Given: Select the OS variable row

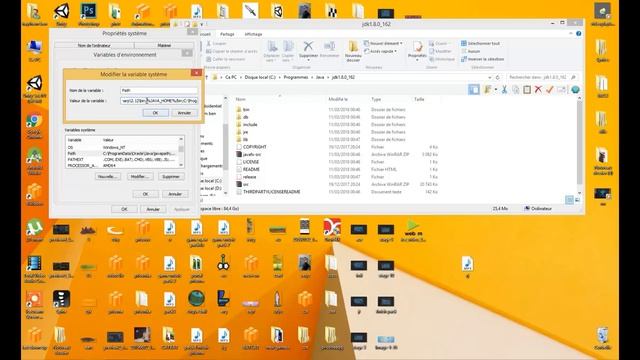Looking at the screenshot, I should (x=122, y=147).
